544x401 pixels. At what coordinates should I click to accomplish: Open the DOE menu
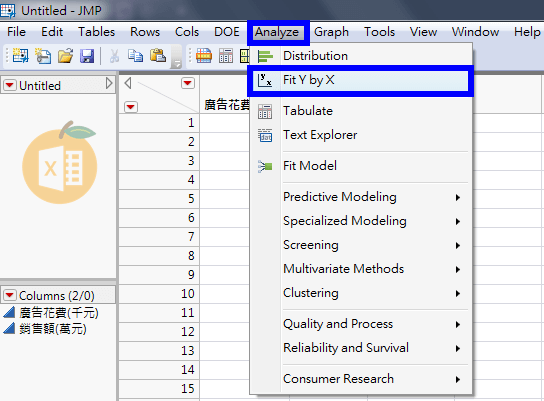[x=227, y=32]
